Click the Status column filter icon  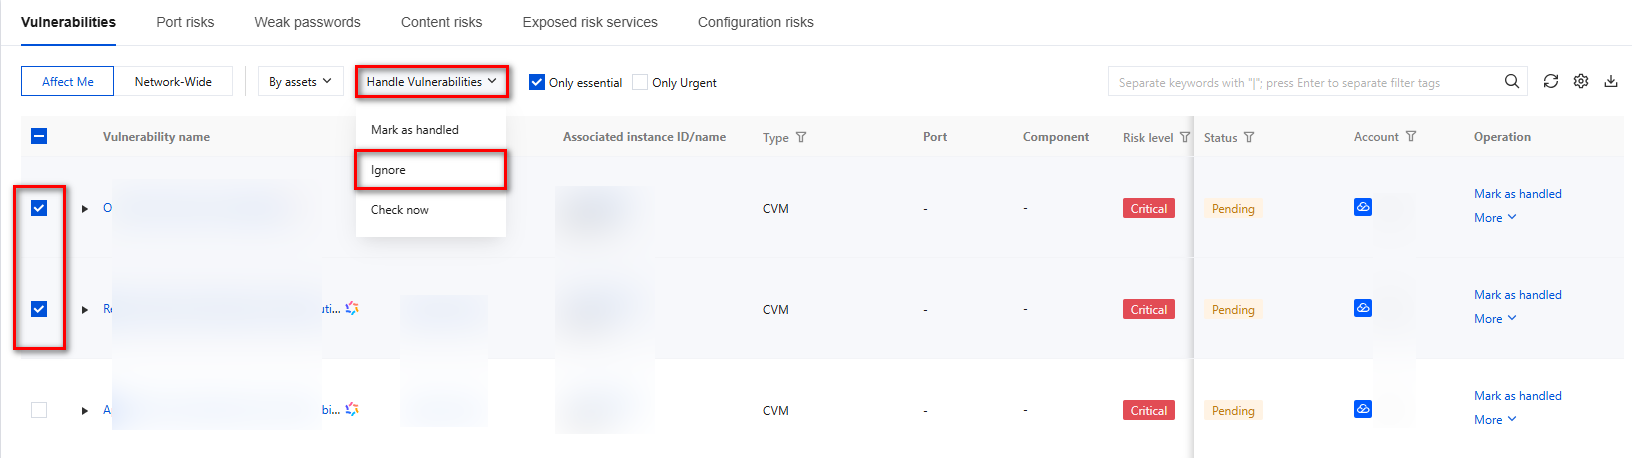pyautogui.click(x=1249, y=137)
